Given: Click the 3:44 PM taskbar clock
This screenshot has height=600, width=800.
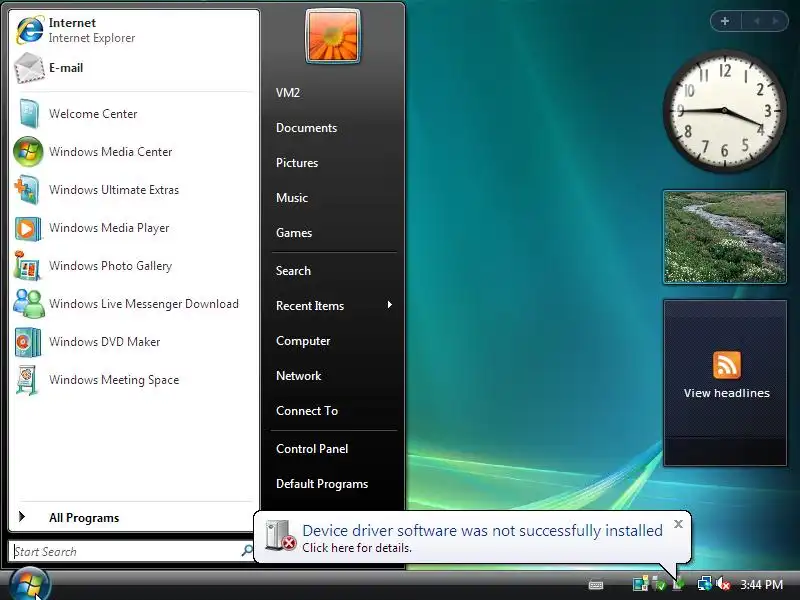Looking at the screenshot, I should [x=761, y=584].
